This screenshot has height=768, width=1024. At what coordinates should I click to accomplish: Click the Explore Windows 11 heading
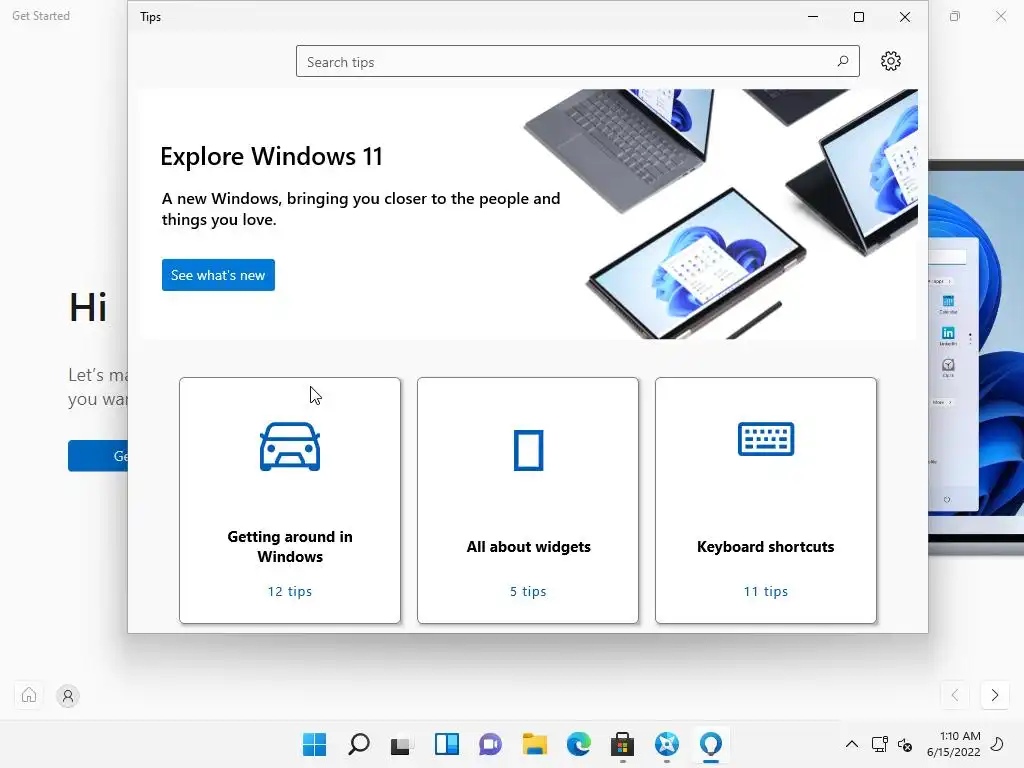271,157
